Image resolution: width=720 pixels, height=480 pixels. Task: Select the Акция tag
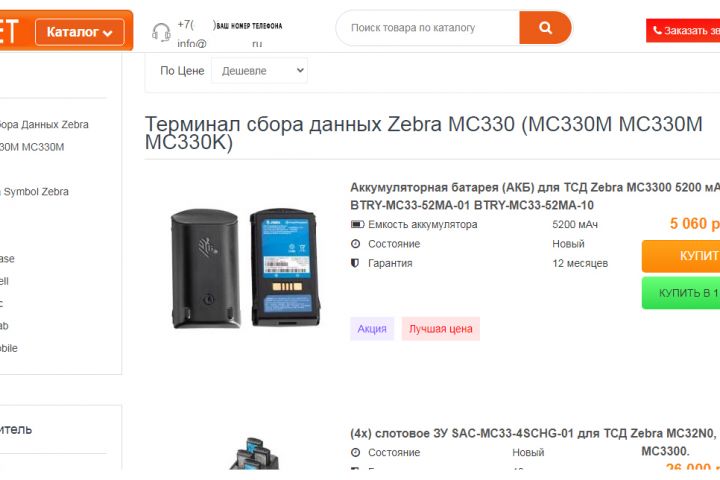(x=372, y=329)
